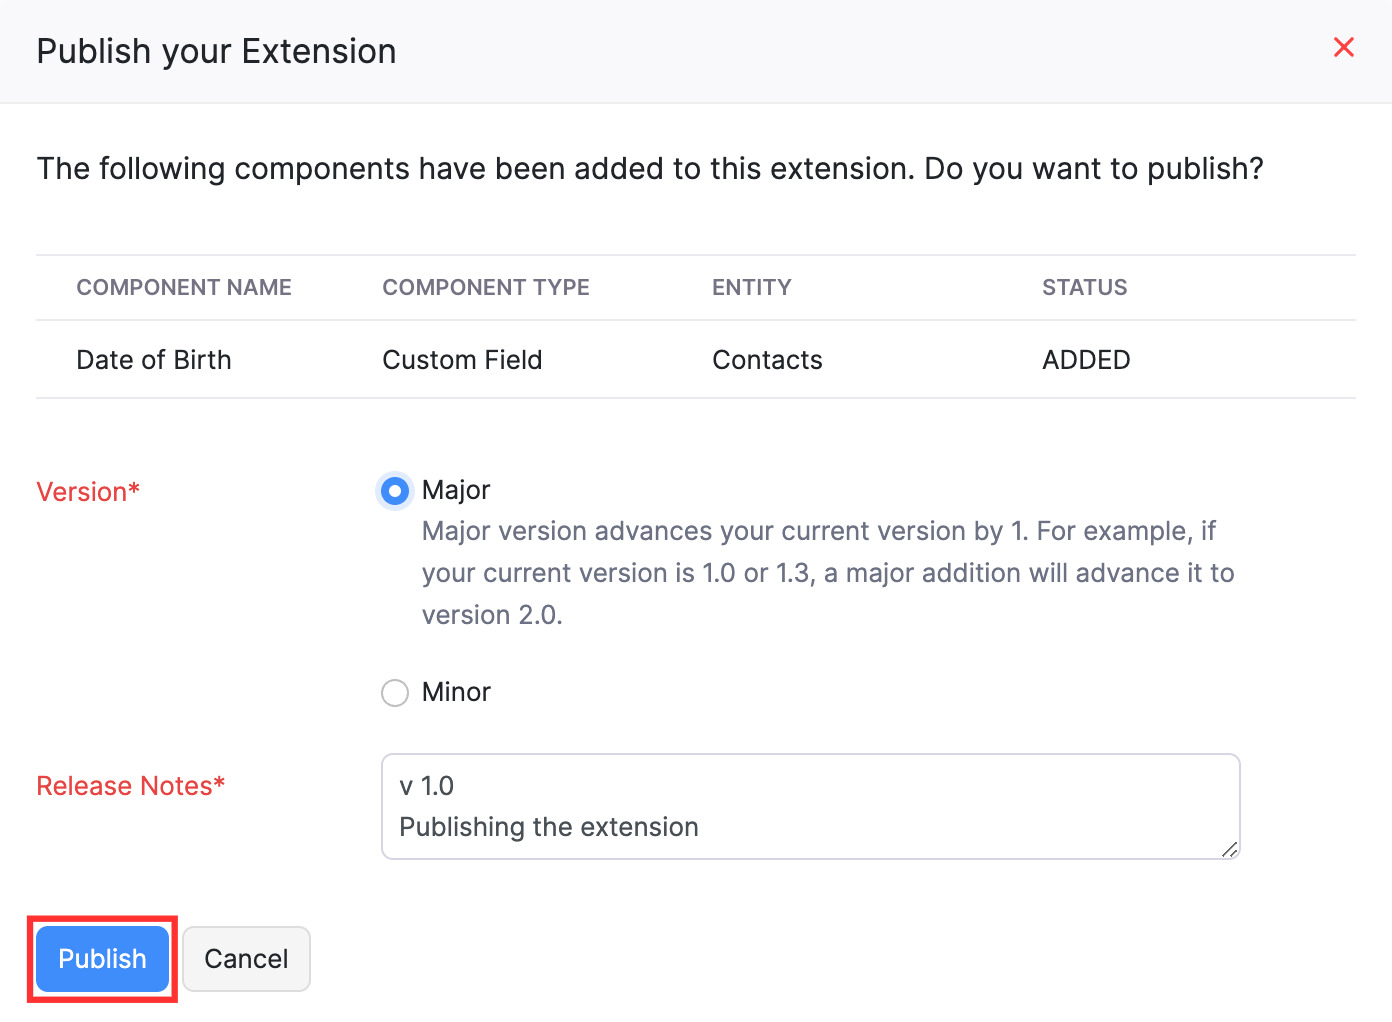This screenshot has height=1022, width=1392.
Task: Close the Publish your Extension dialog
Action: coord(1343,47)
